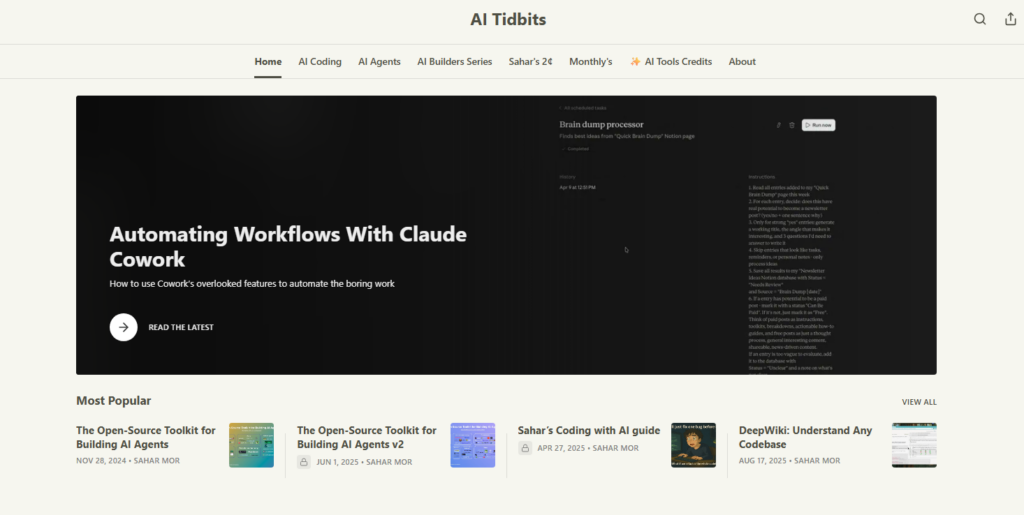The image size is (1024, 515).
Task: Open Sahar's Coding with AI guide post
Action: coord(589,430)
